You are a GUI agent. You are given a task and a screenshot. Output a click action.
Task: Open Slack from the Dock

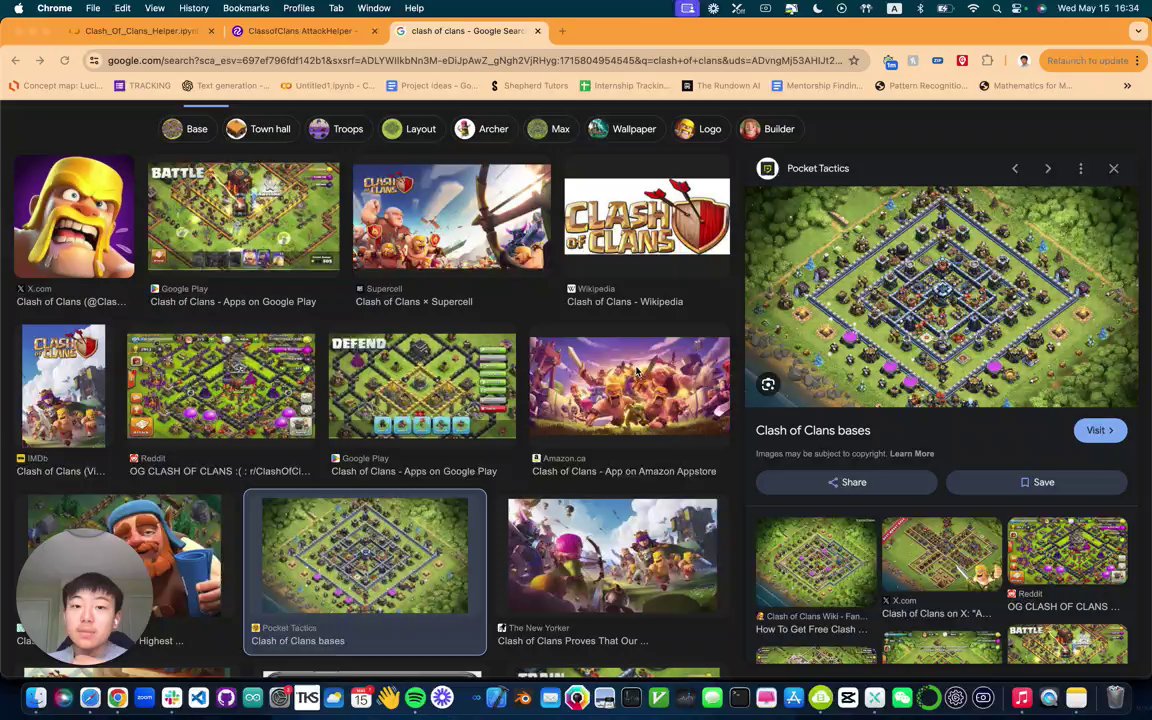tap(172, 697)
